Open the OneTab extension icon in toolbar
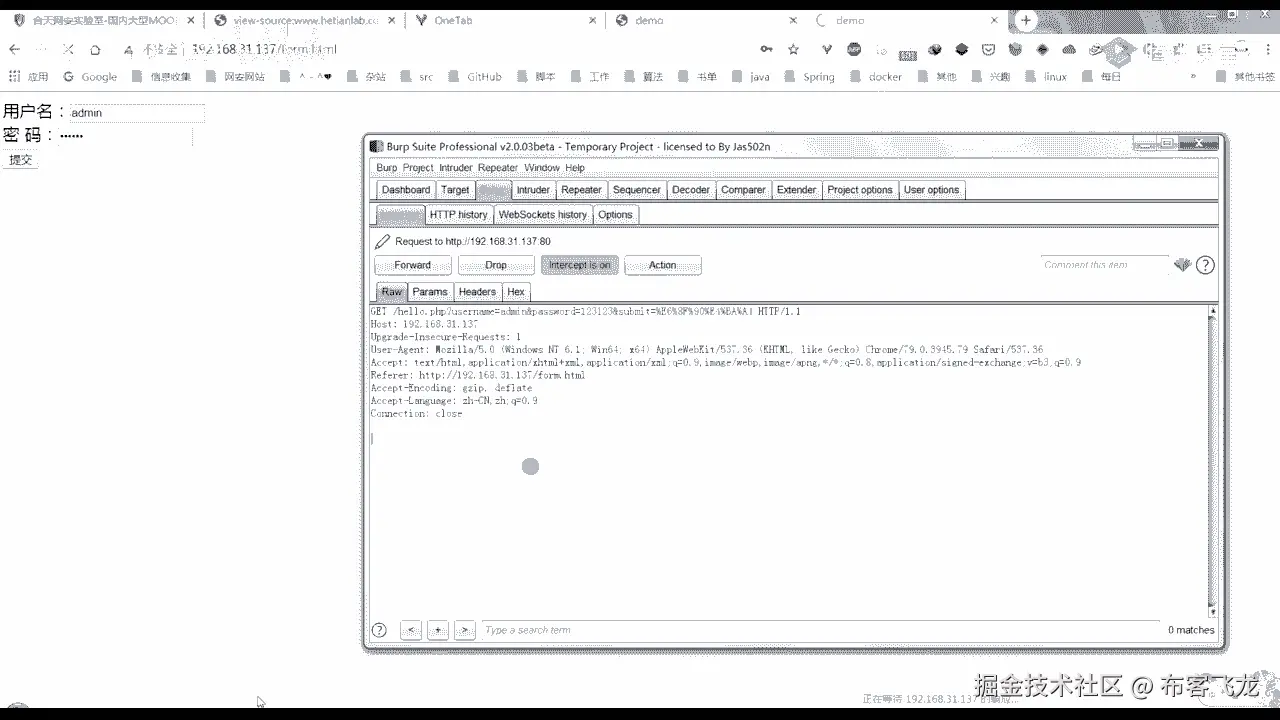The image size is (1280, 720). pos(826,49)
